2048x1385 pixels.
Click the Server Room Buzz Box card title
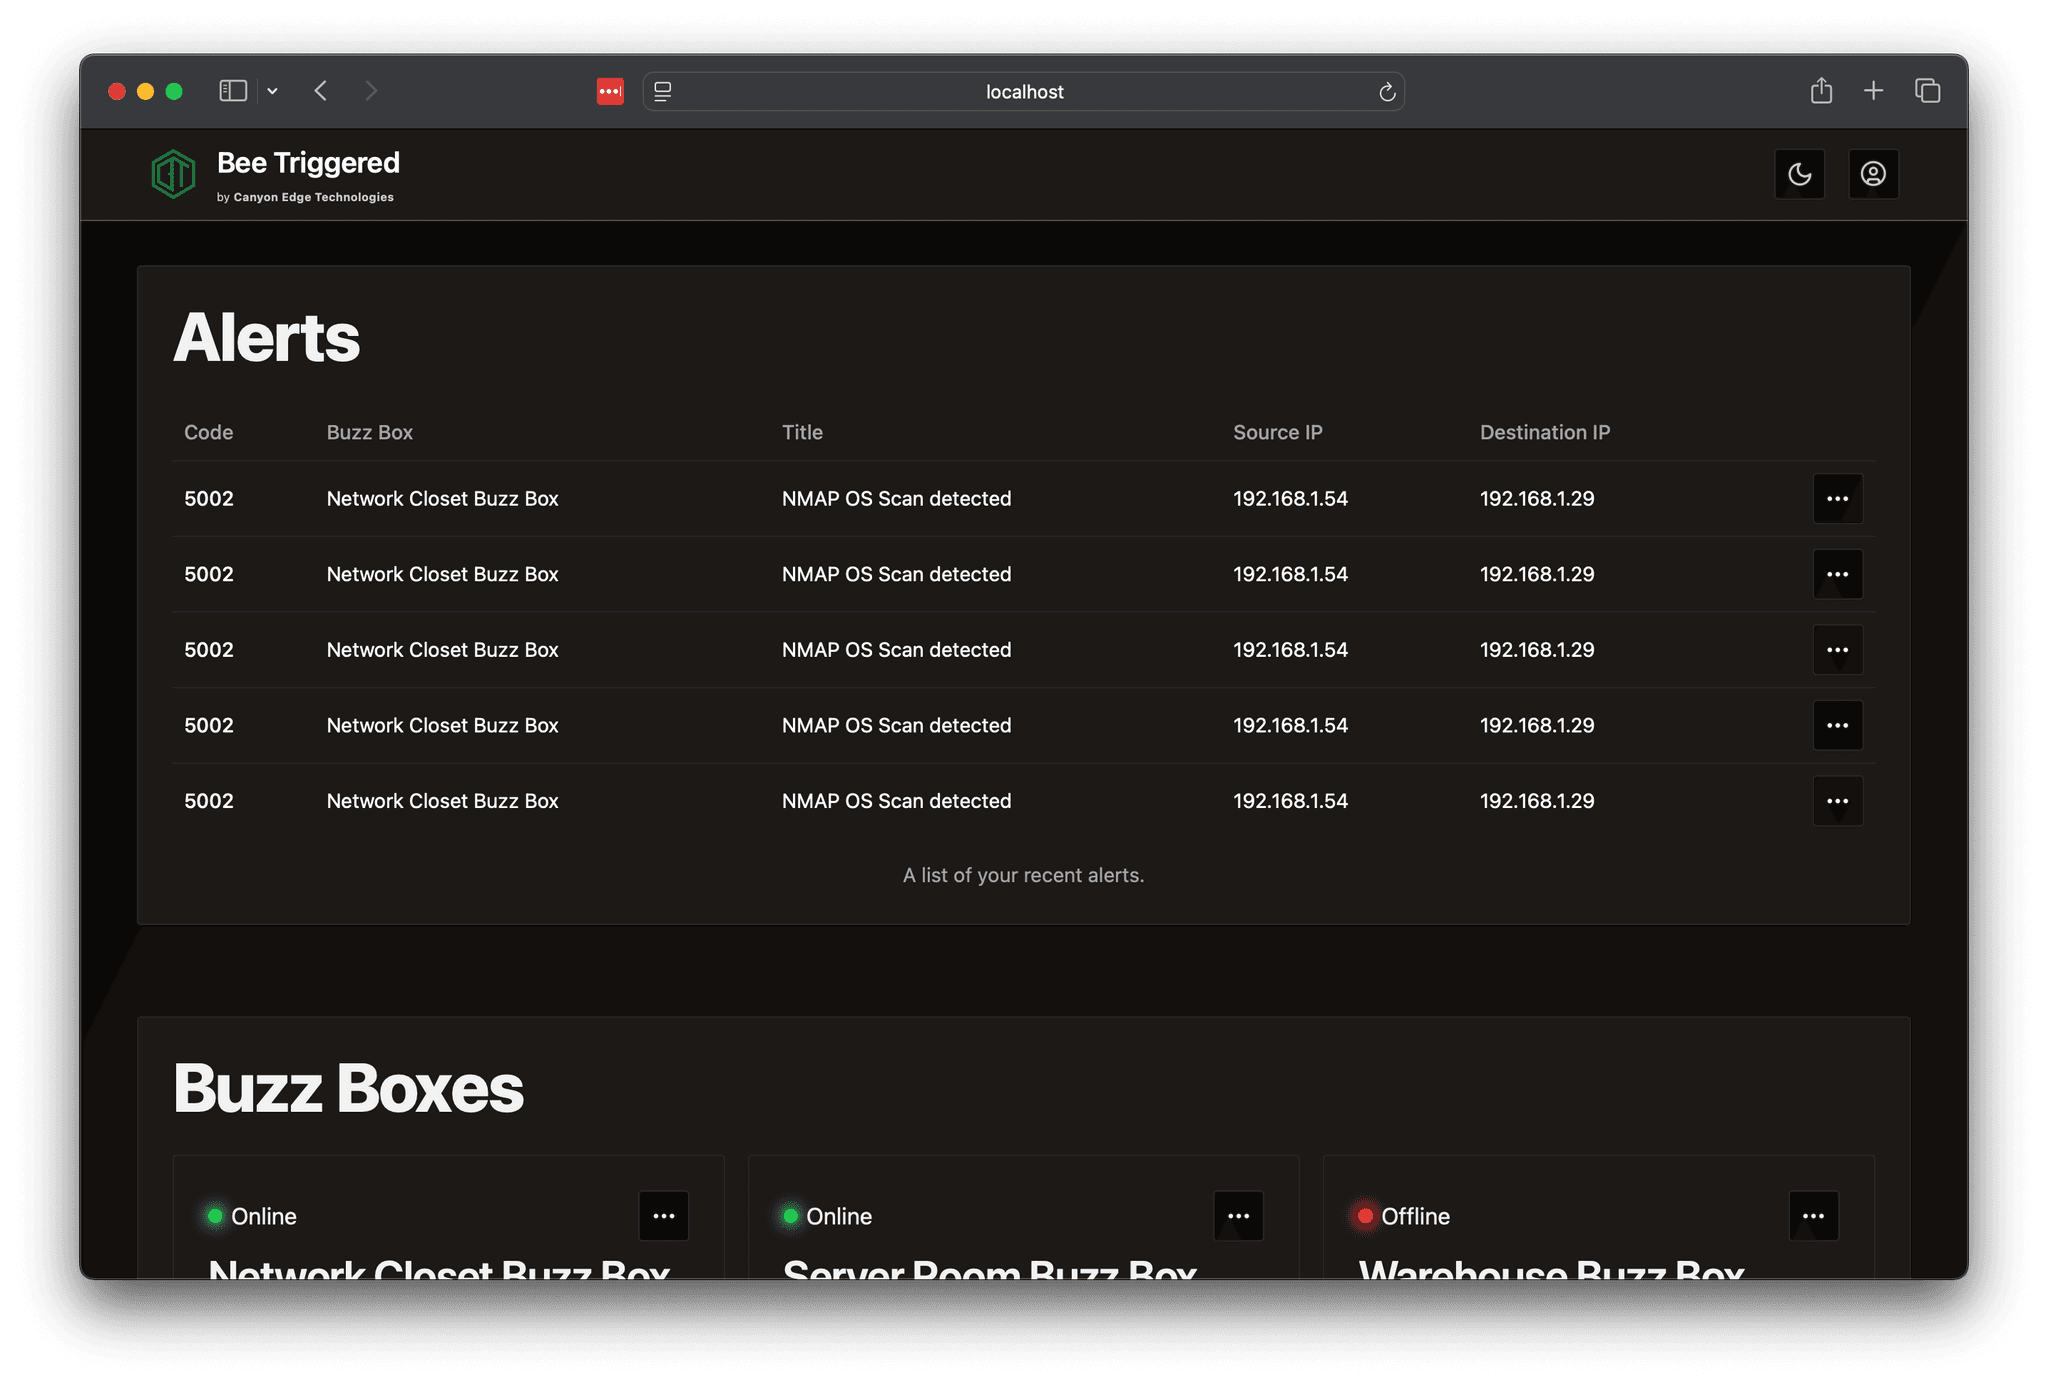coord(990,1268)
